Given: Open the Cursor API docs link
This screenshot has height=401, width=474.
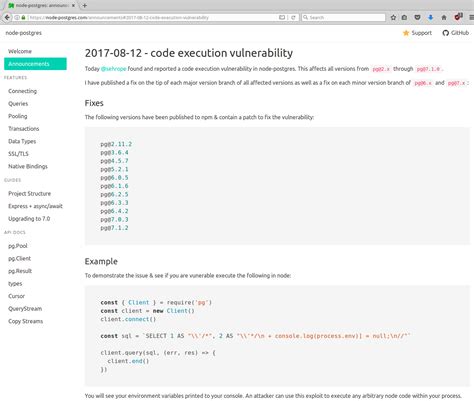Looking at the screenshot, I should [x=17, y=296].
